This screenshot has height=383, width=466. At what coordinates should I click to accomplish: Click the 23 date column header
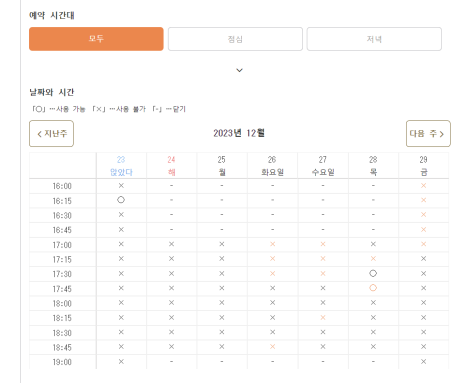coord(121,166)
